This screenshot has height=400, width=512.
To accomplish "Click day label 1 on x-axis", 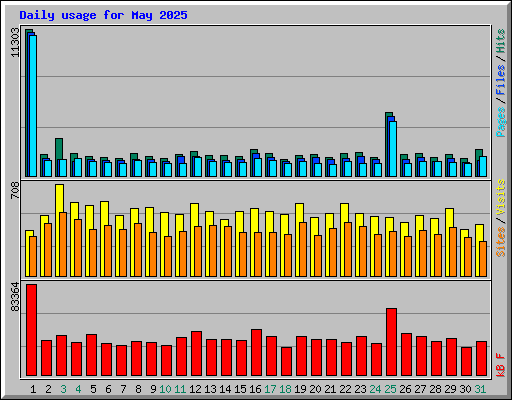I will point(33,389).
